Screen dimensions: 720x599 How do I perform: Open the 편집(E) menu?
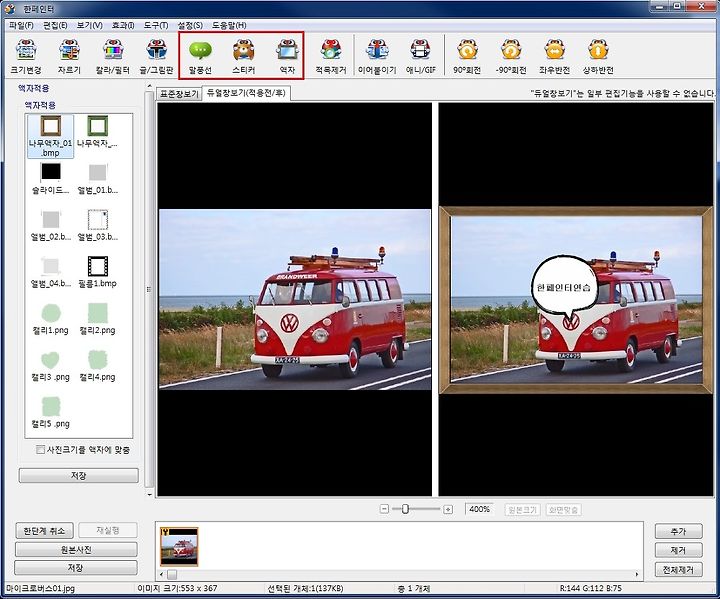click(x=55, y=25)
